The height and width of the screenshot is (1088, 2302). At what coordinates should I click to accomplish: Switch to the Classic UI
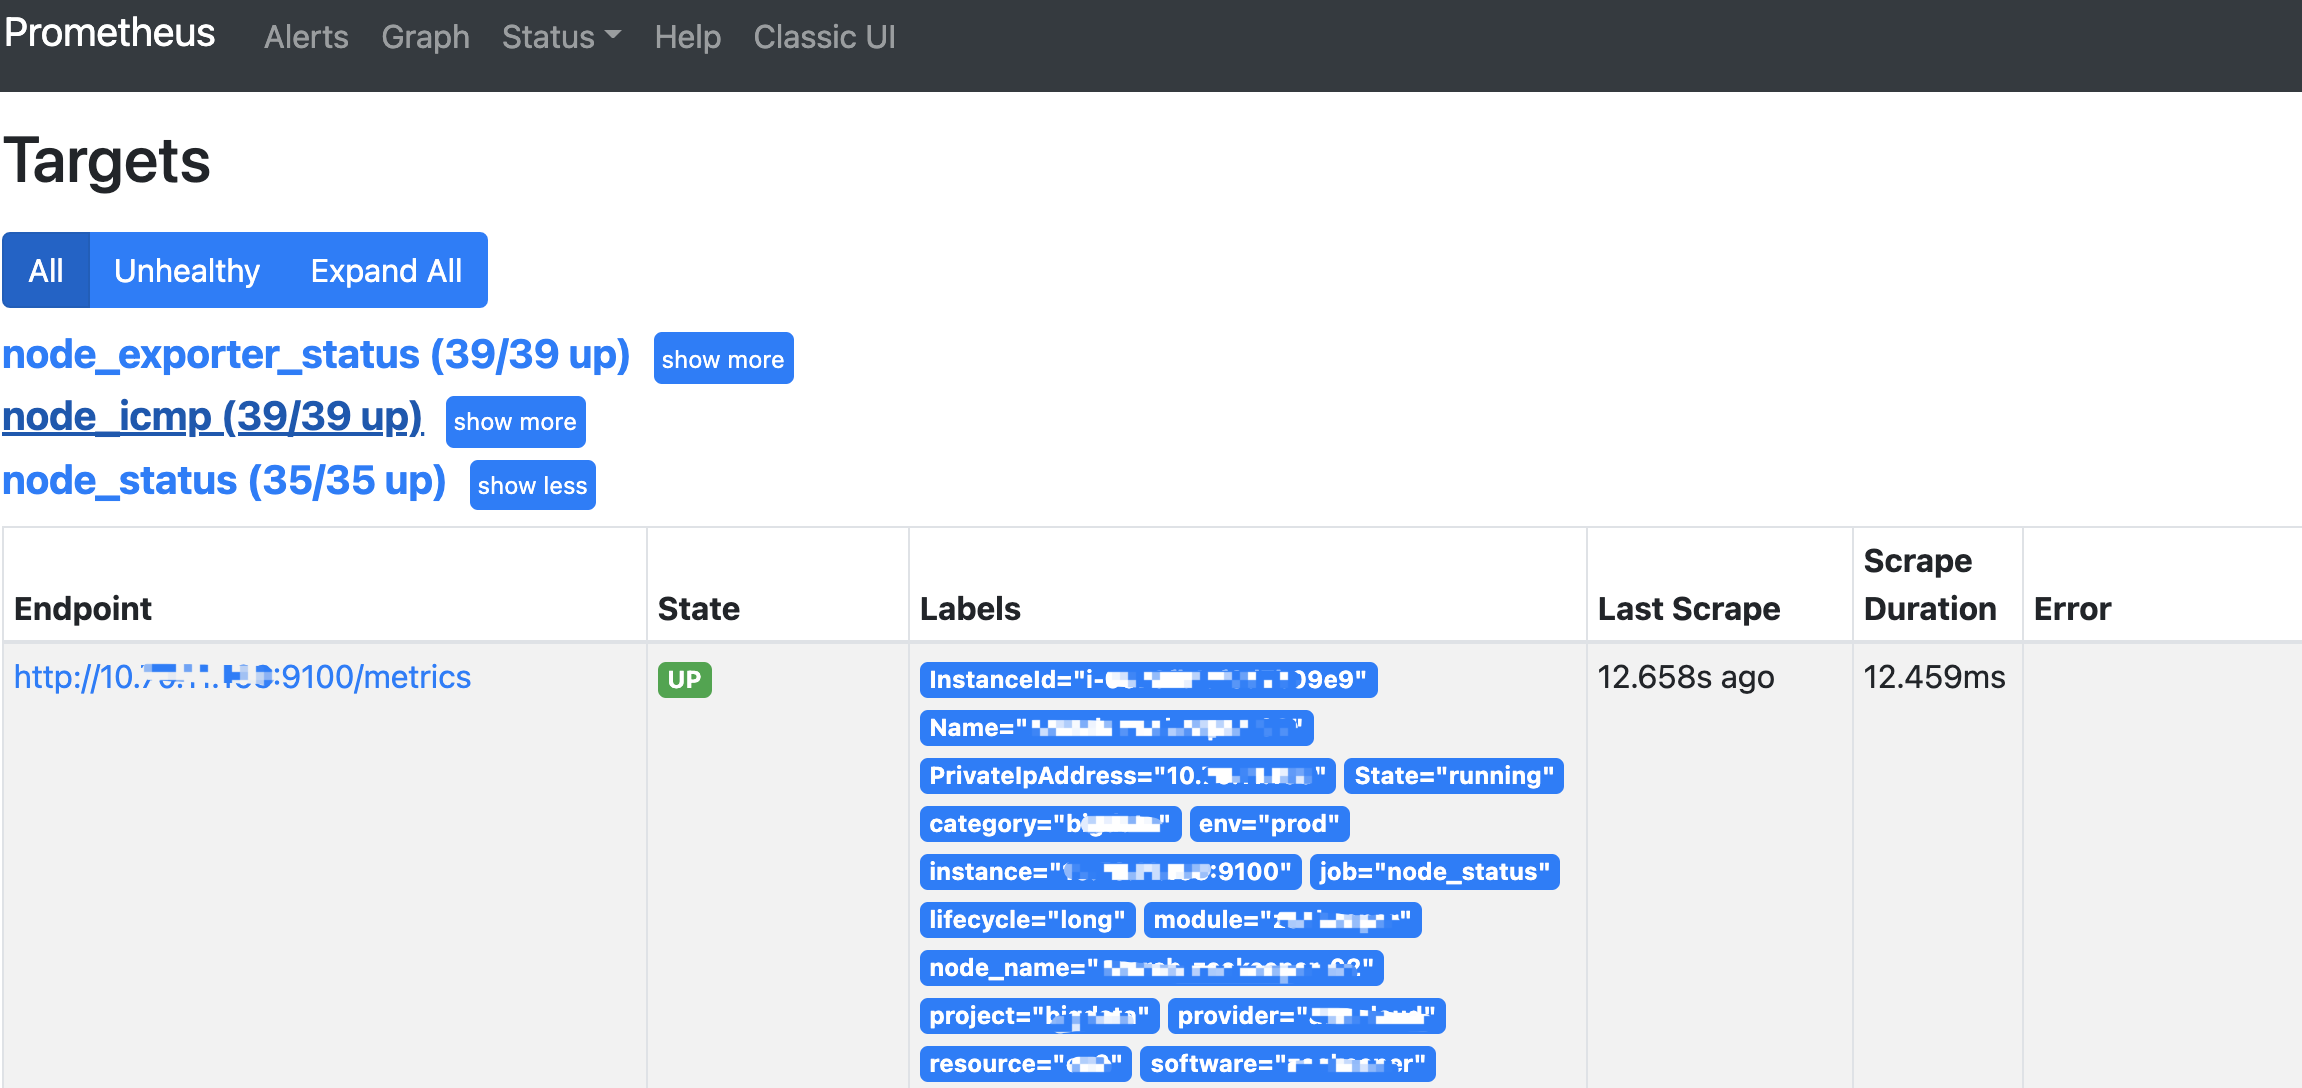[x=824, y=37]
